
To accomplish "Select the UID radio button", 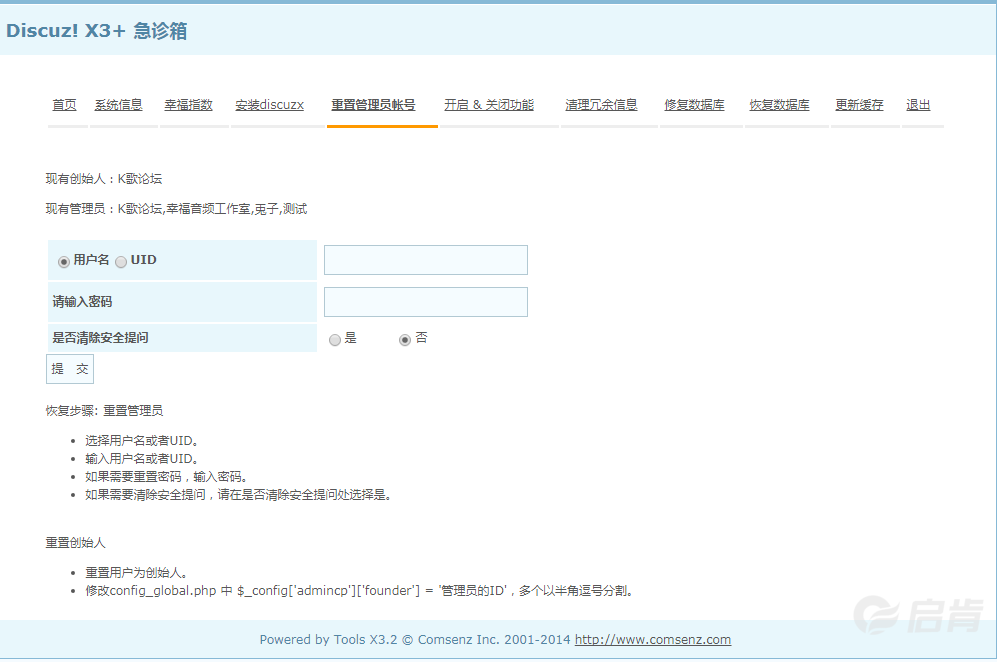I will coord(121,262).
